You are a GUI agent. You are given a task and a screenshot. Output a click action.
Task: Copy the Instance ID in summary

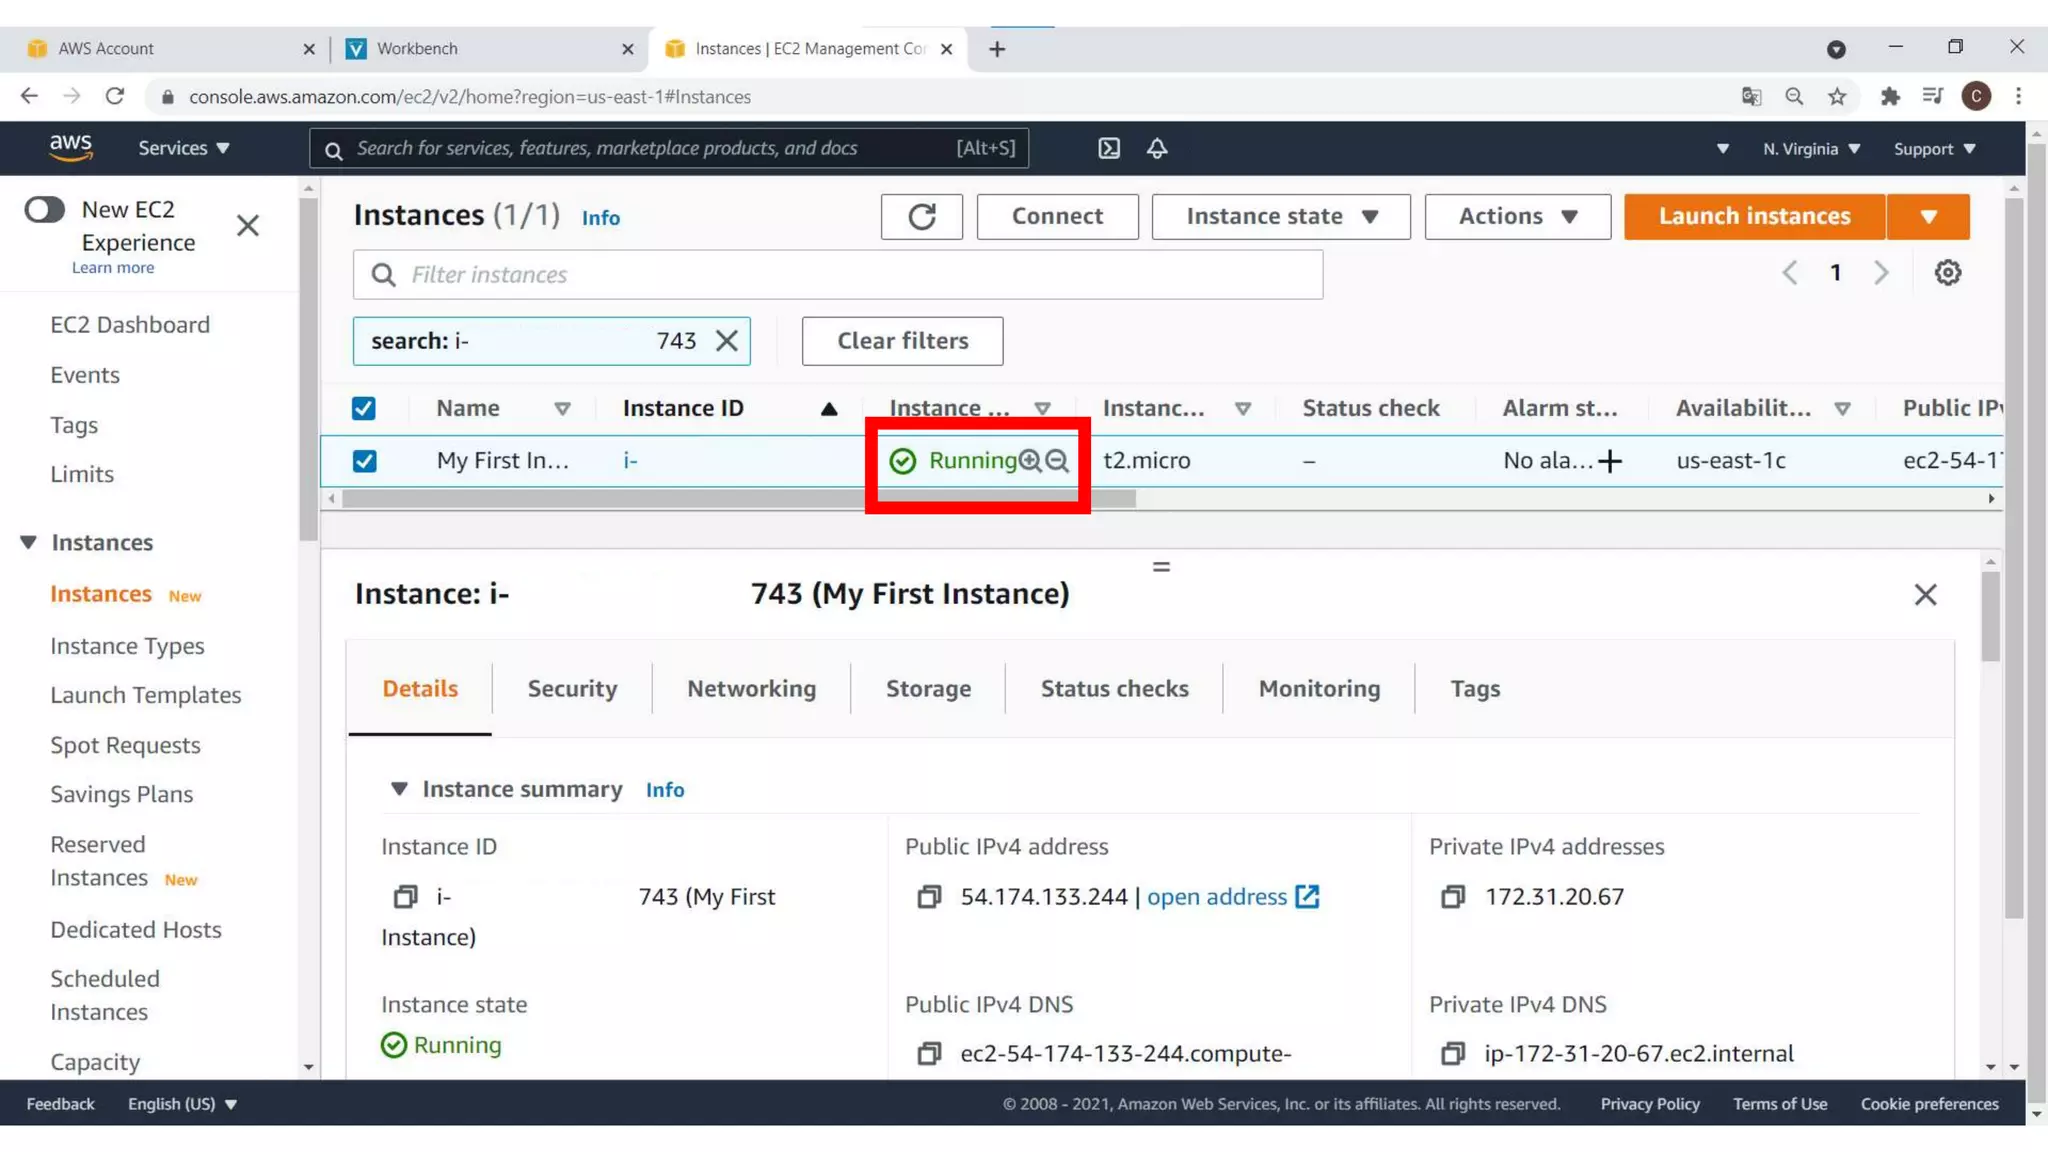tap(405, 897)
